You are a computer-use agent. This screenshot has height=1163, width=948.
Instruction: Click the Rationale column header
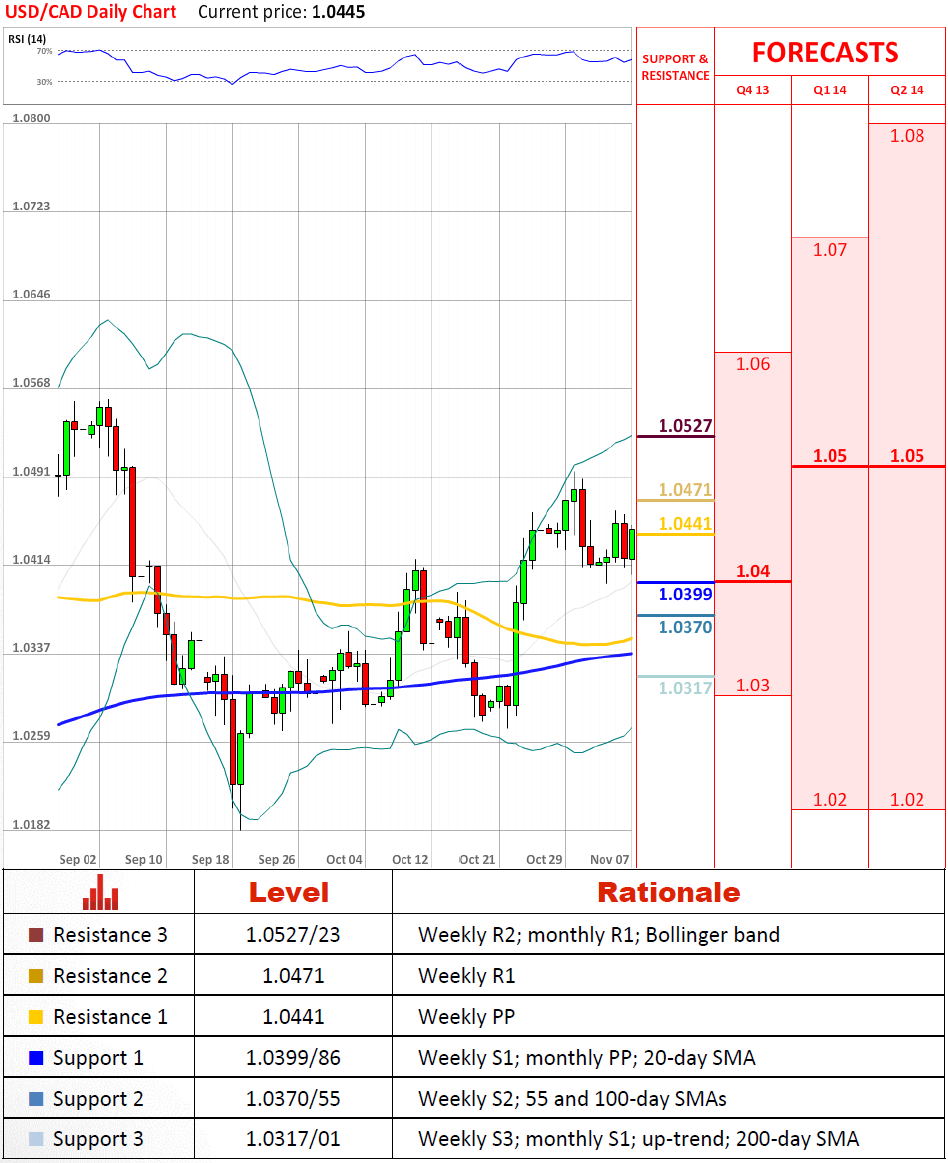click(668, 892)
